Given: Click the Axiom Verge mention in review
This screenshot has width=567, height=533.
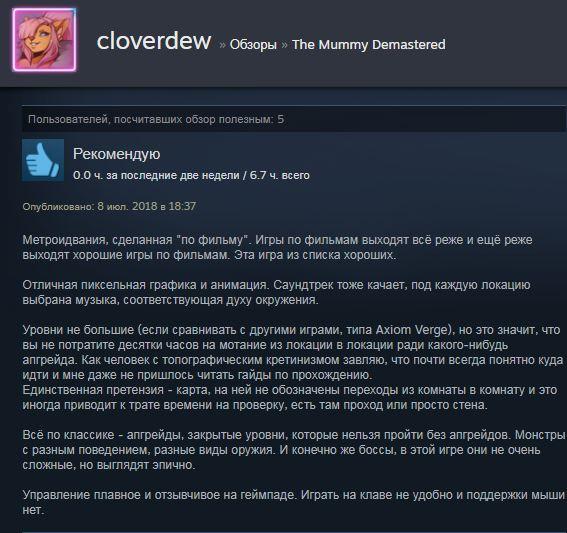Looking at the screenshot, I should tap(412, 330).
